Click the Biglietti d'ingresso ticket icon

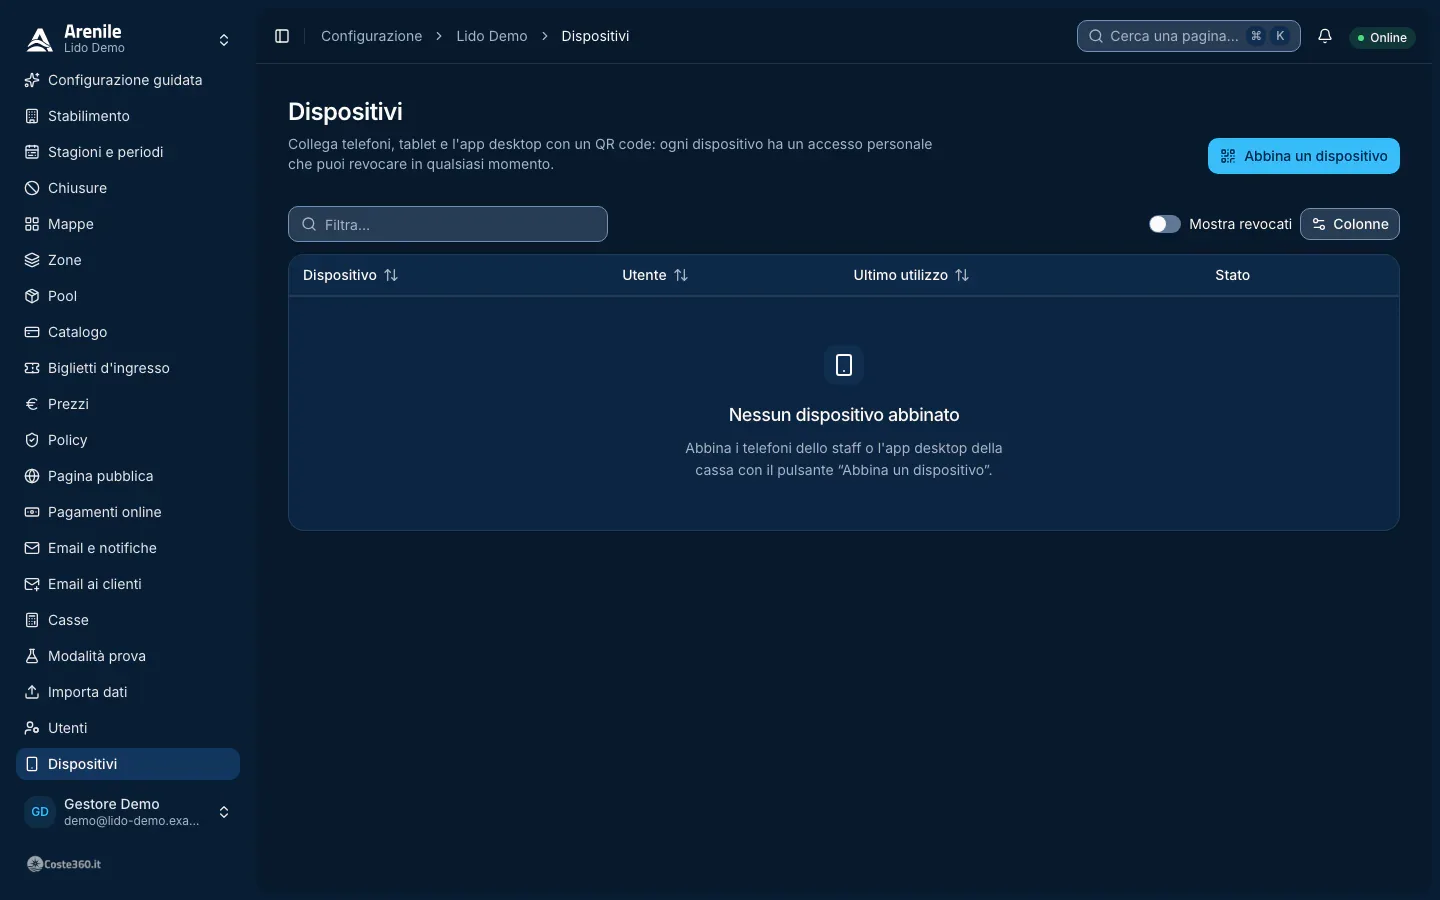click(x=32, y=368)
